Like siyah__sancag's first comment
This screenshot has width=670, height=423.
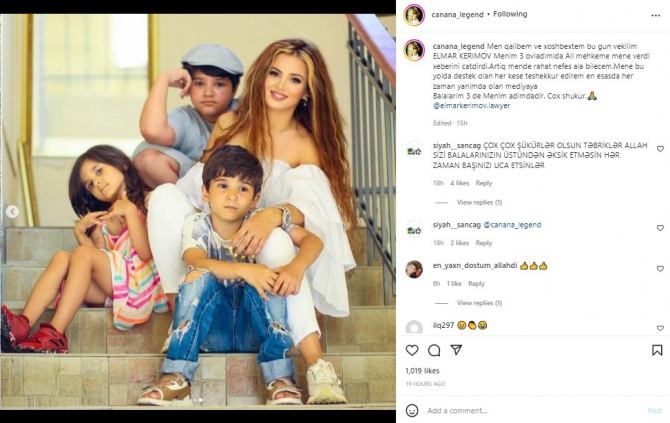660,149
